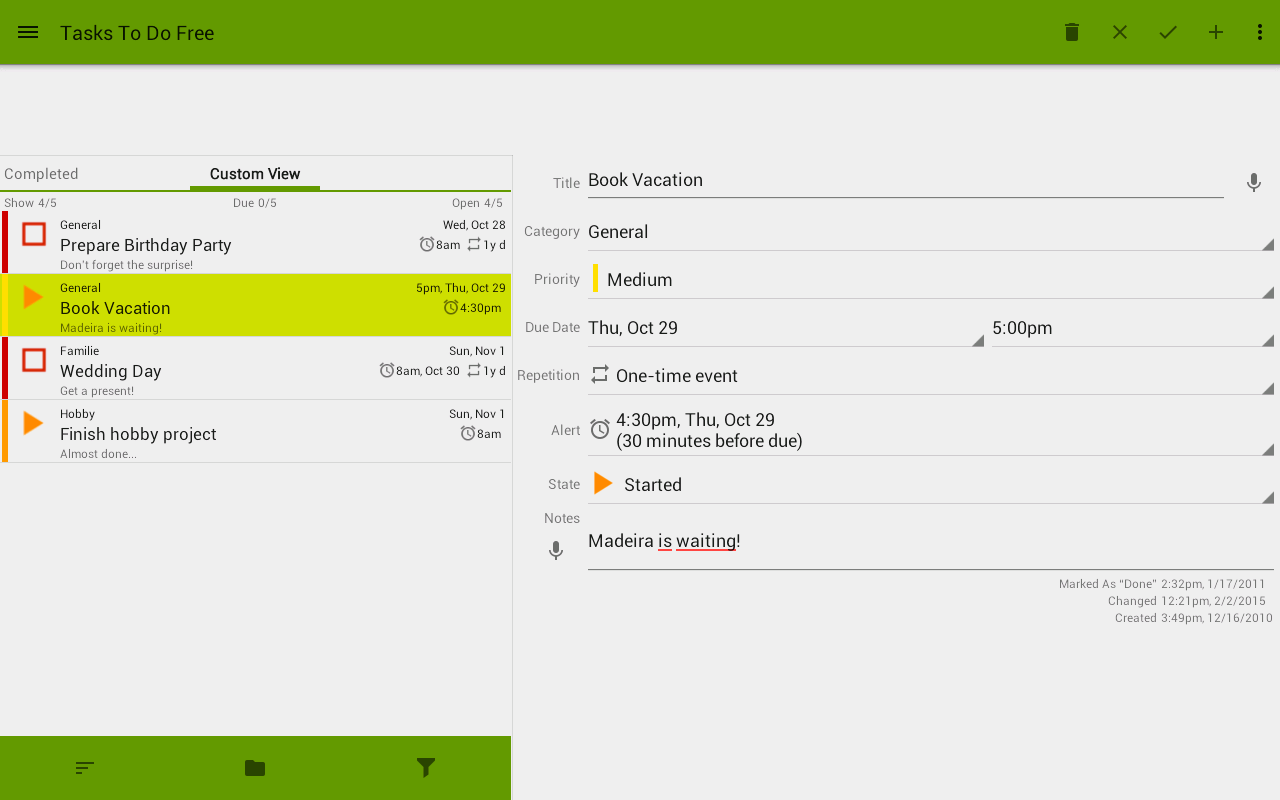Open folder categories in bottom bar
This screenshot has height=800, width=1280.
click(255, 768)
